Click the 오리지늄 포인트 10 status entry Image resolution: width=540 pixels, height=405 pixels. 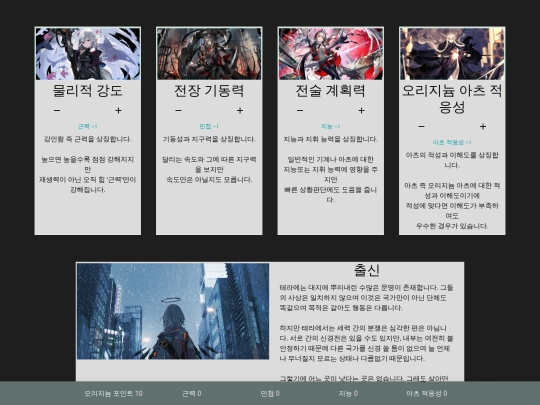113,393
